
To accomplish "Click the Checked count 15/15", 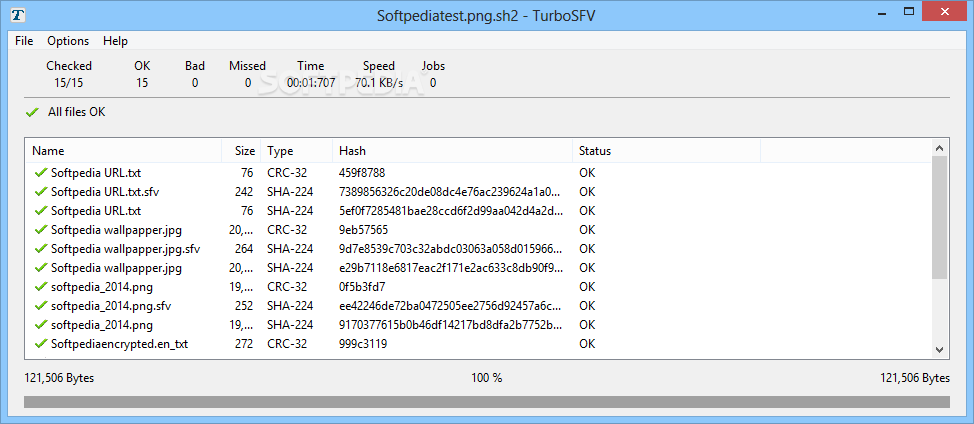I will tap(68, 83).
